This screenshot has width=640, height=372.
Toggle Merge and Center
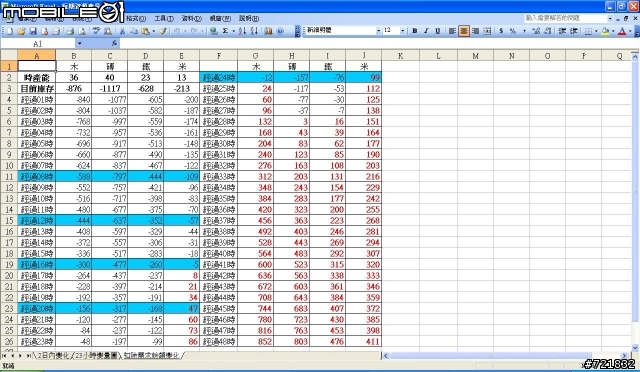[487, 31]
